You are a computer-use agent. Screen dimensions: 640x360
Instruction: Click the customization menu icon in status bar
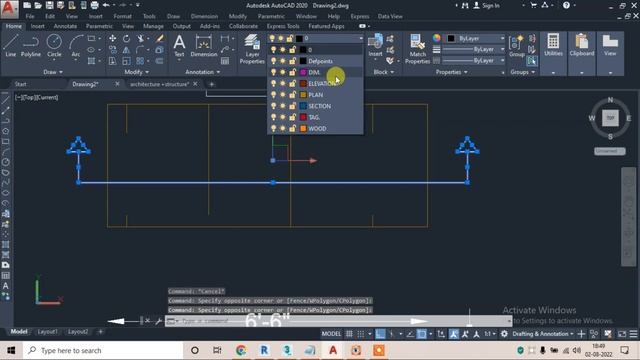(x=633, y=334)
